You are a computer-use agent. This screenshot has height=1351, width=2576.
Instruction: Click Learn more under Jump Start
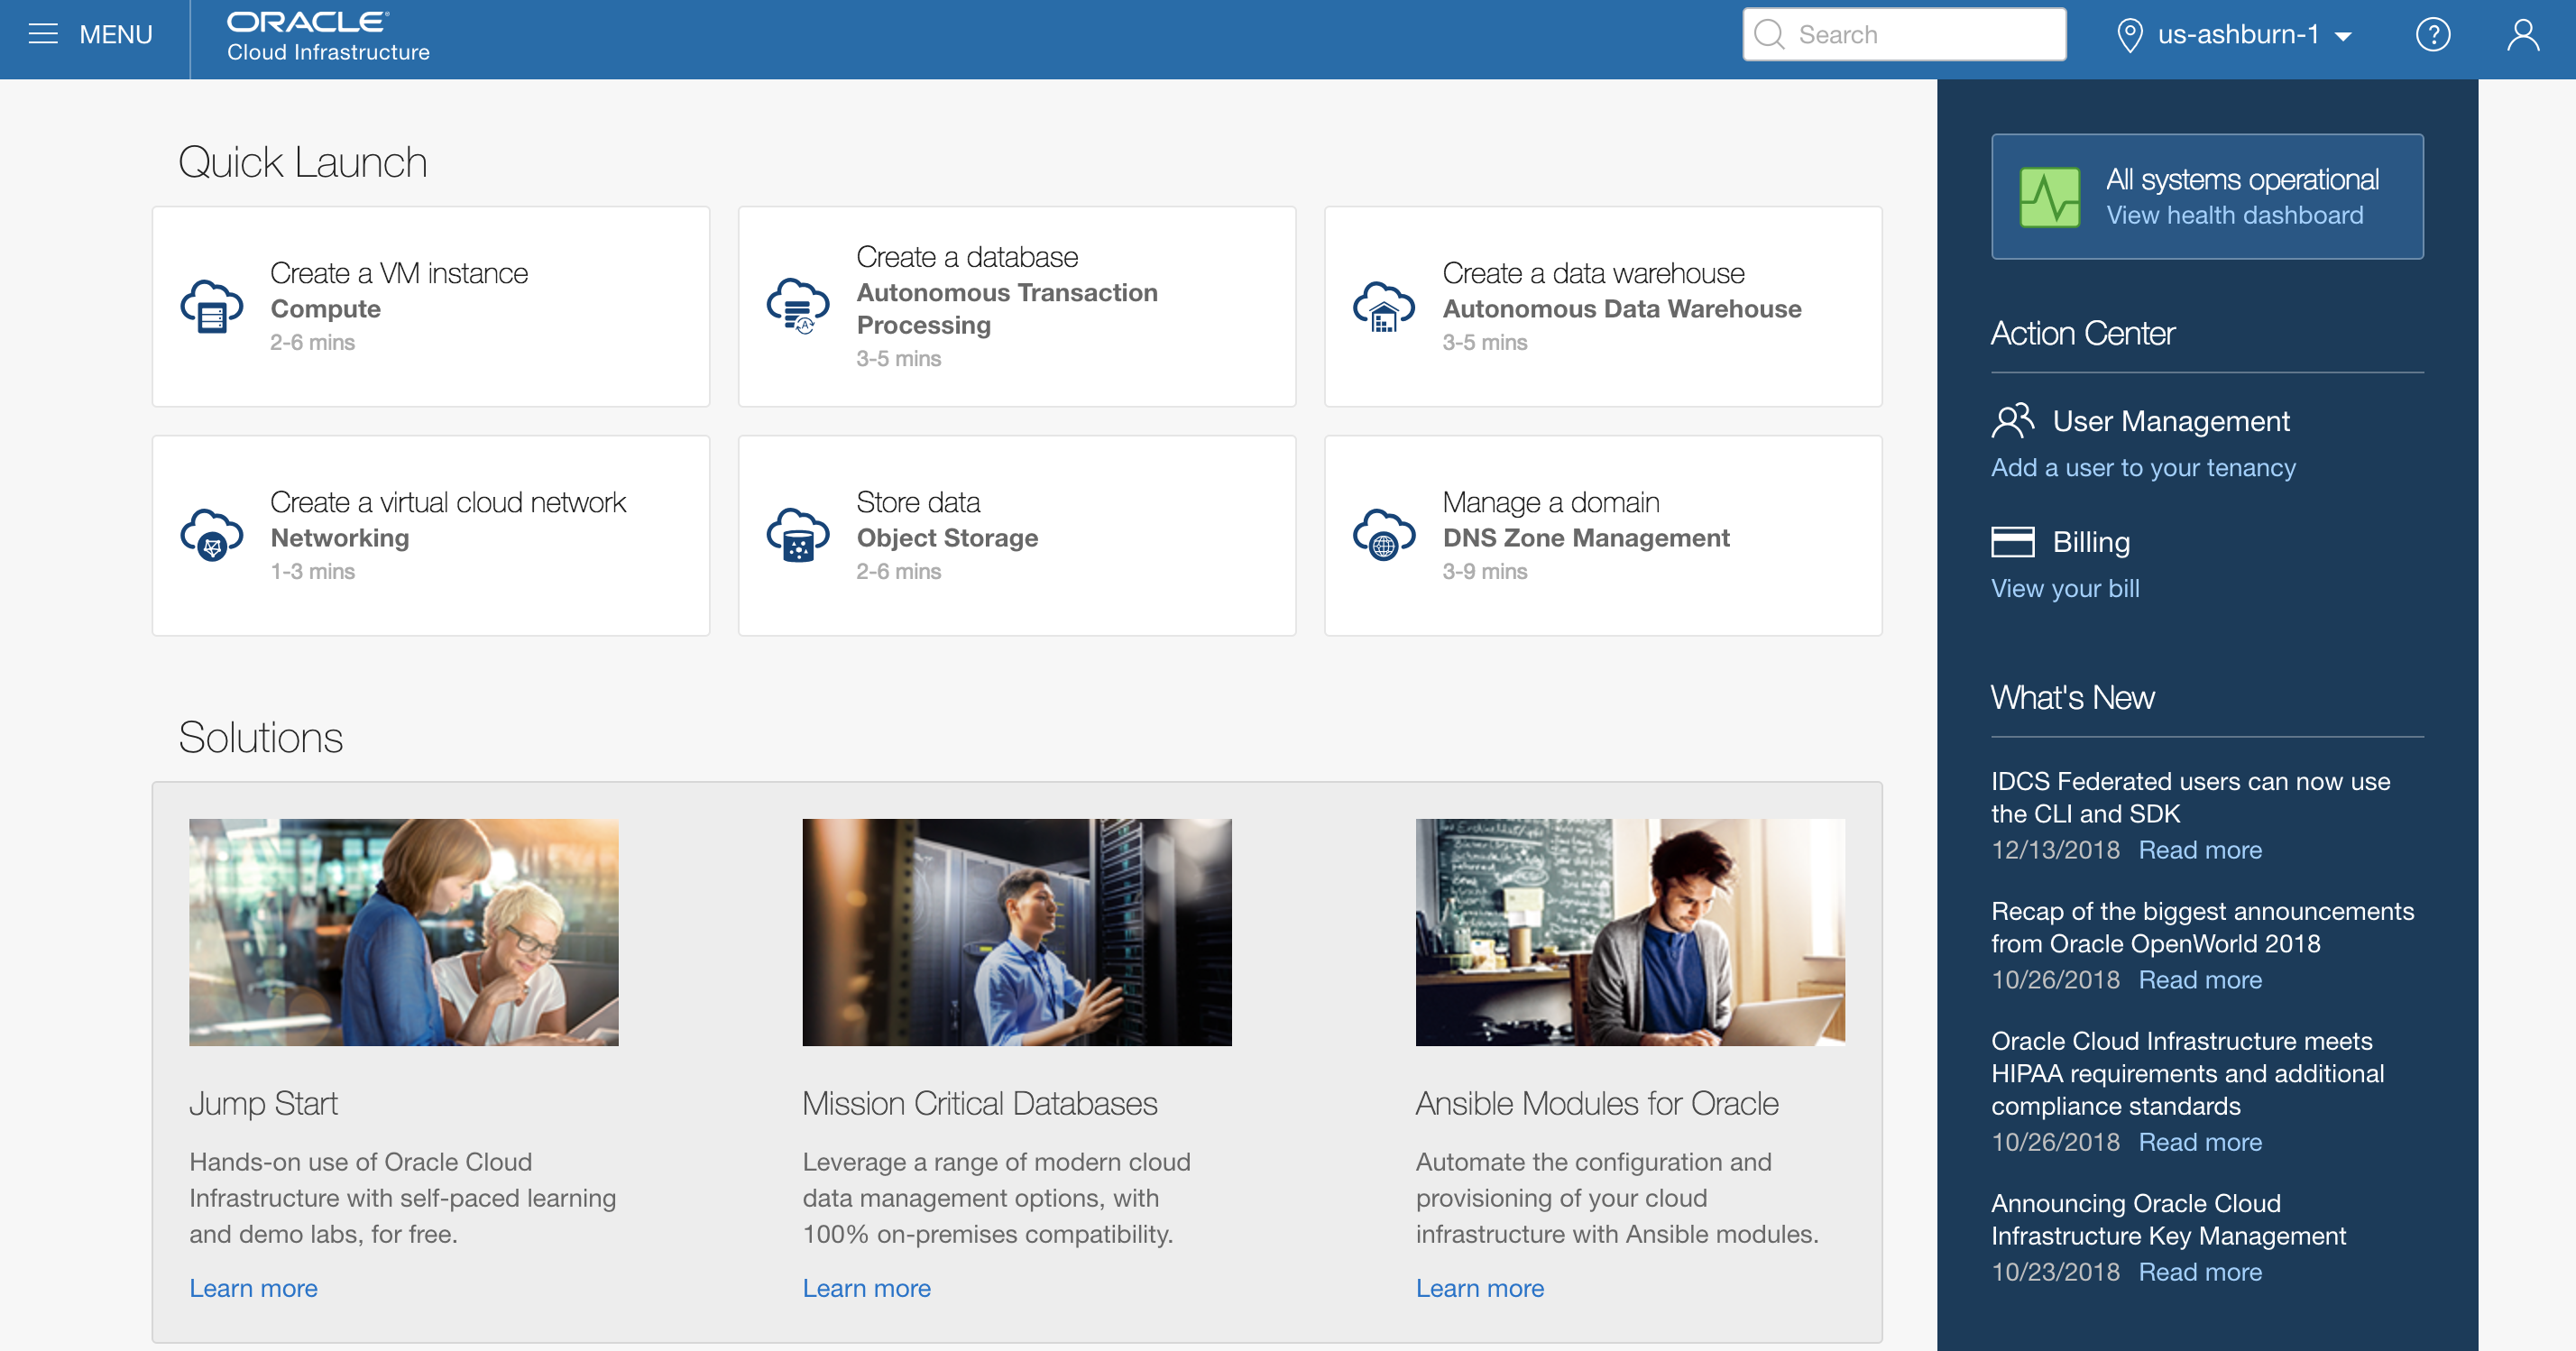[253, 1288]
